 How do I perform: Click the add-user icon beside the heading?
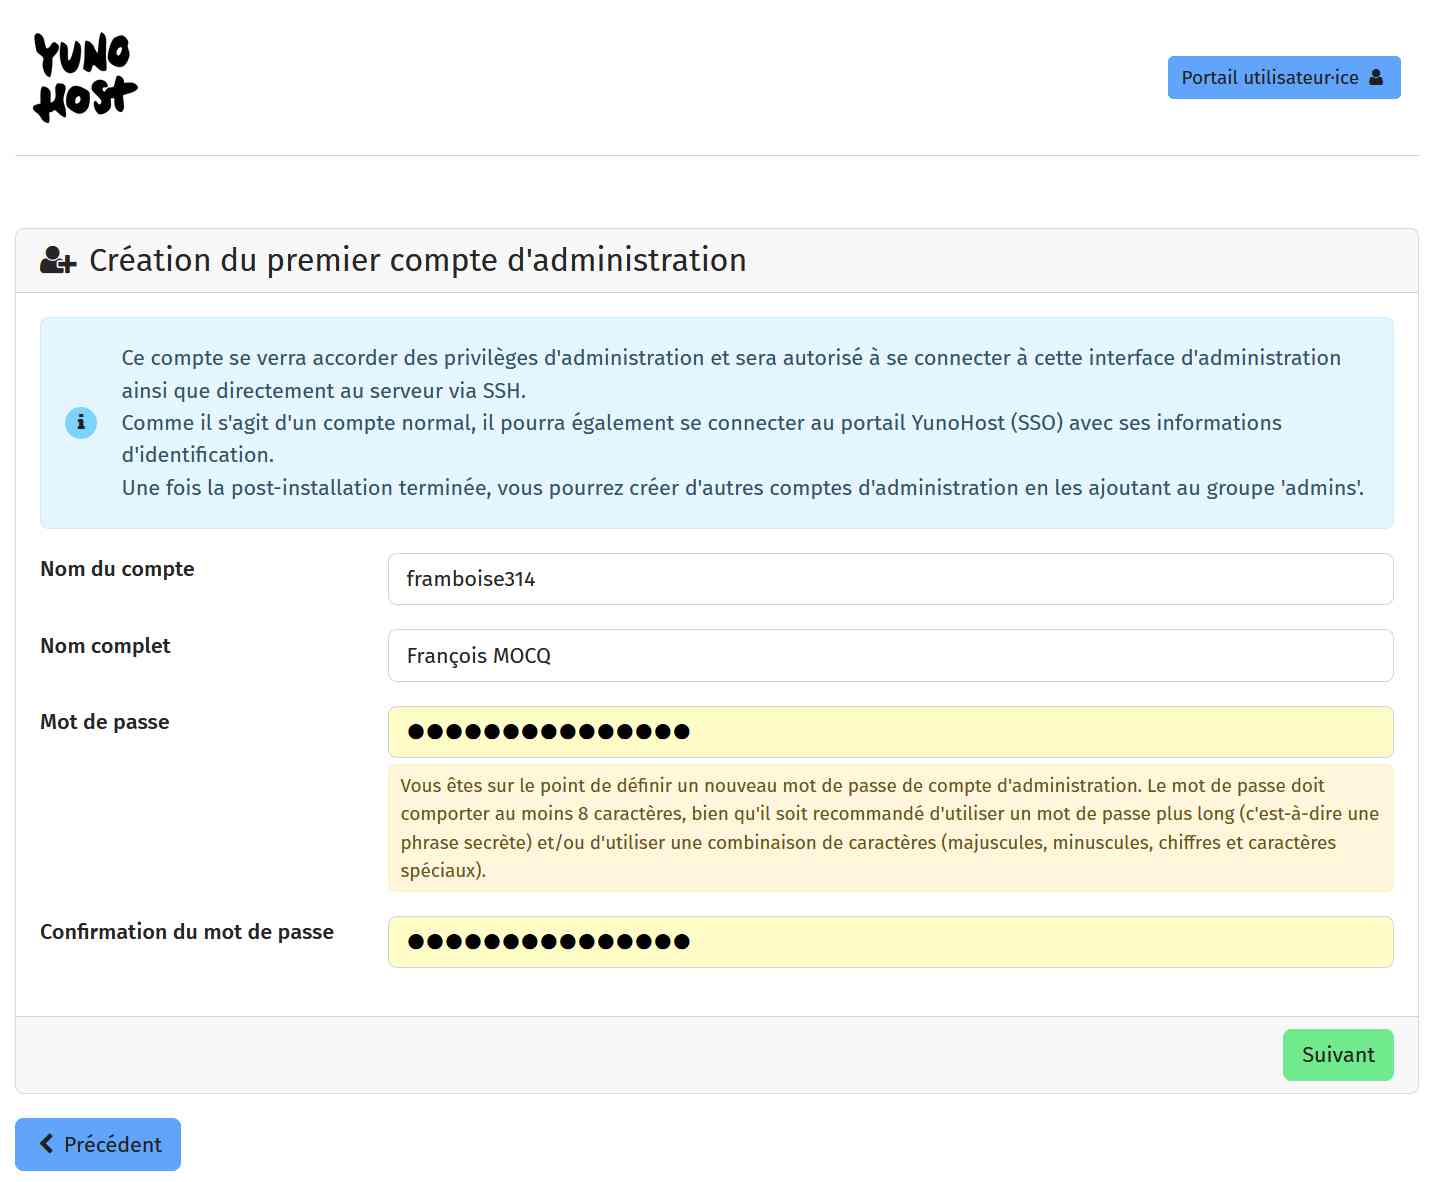pyautogui.click(x=58, y=260)
